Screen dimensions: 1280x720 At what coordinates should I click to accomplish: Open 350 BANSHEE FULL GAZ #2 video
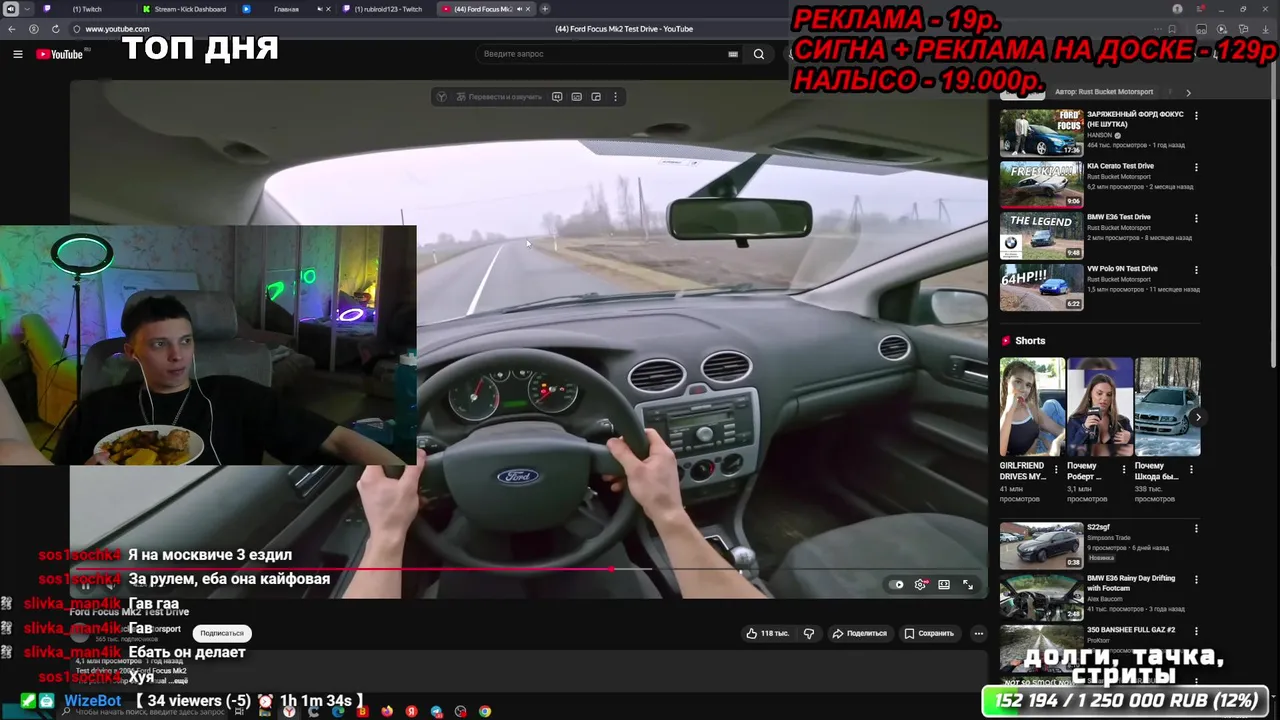point(1041,648)
